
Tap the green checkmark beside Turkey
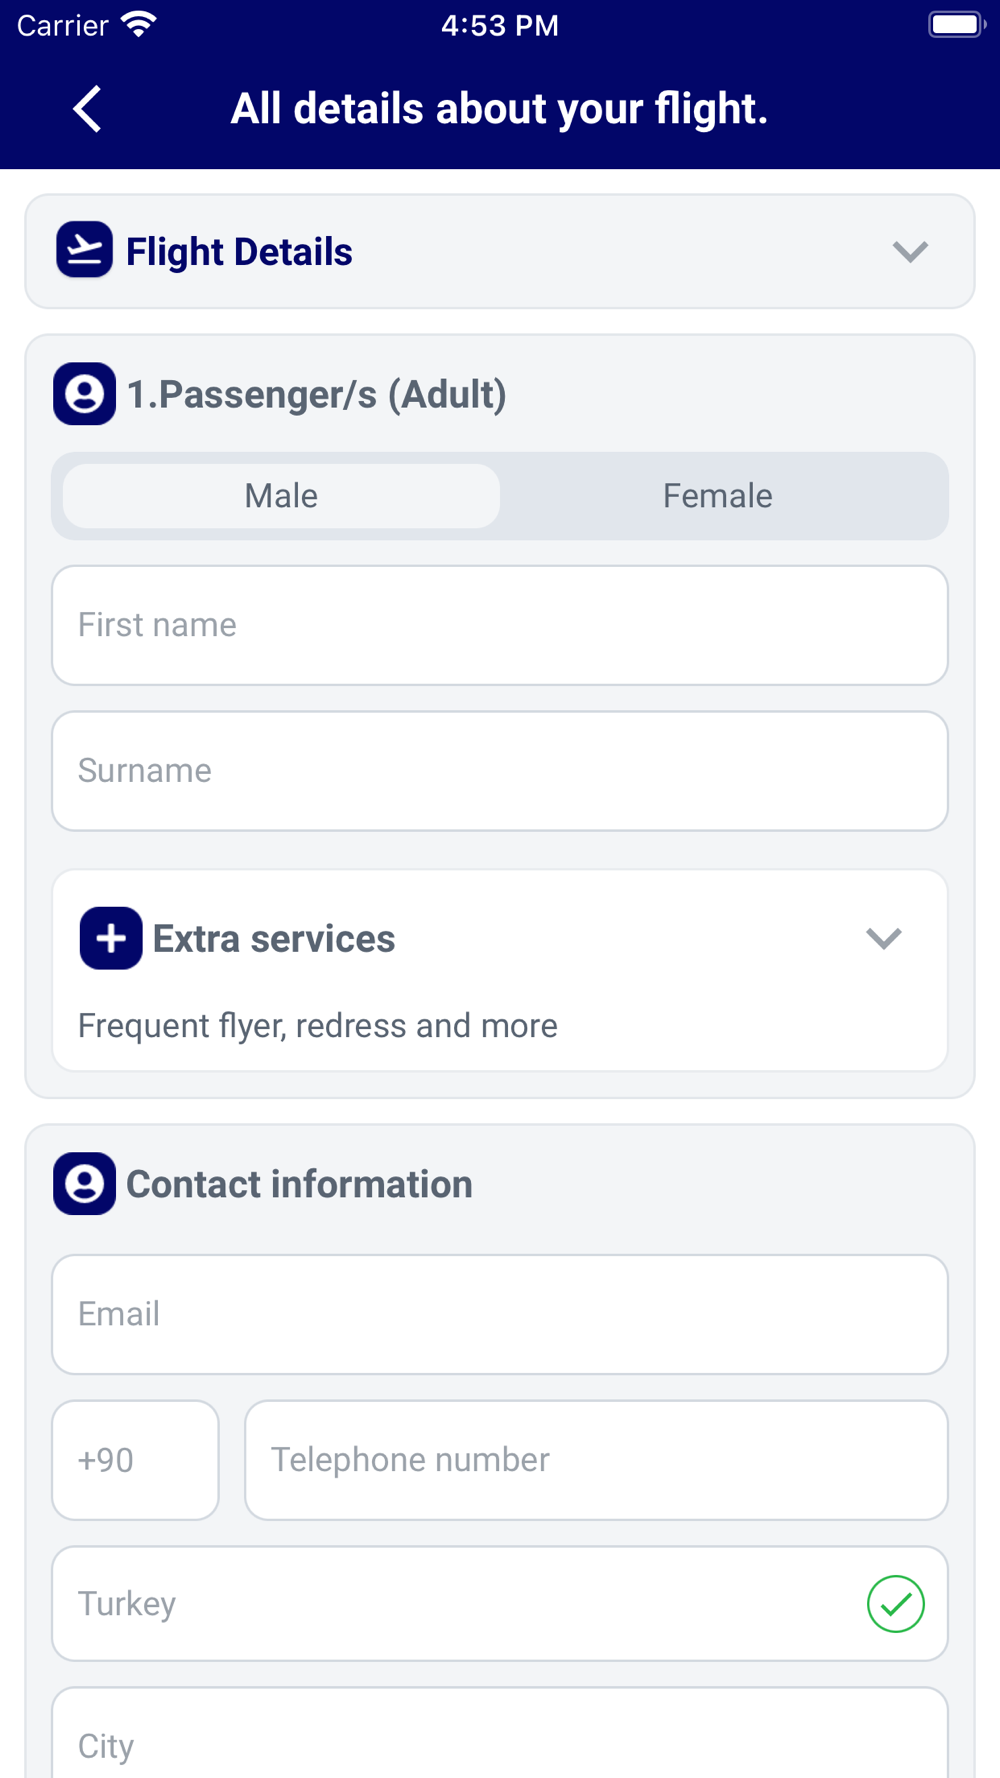[x=895, y=1604]
